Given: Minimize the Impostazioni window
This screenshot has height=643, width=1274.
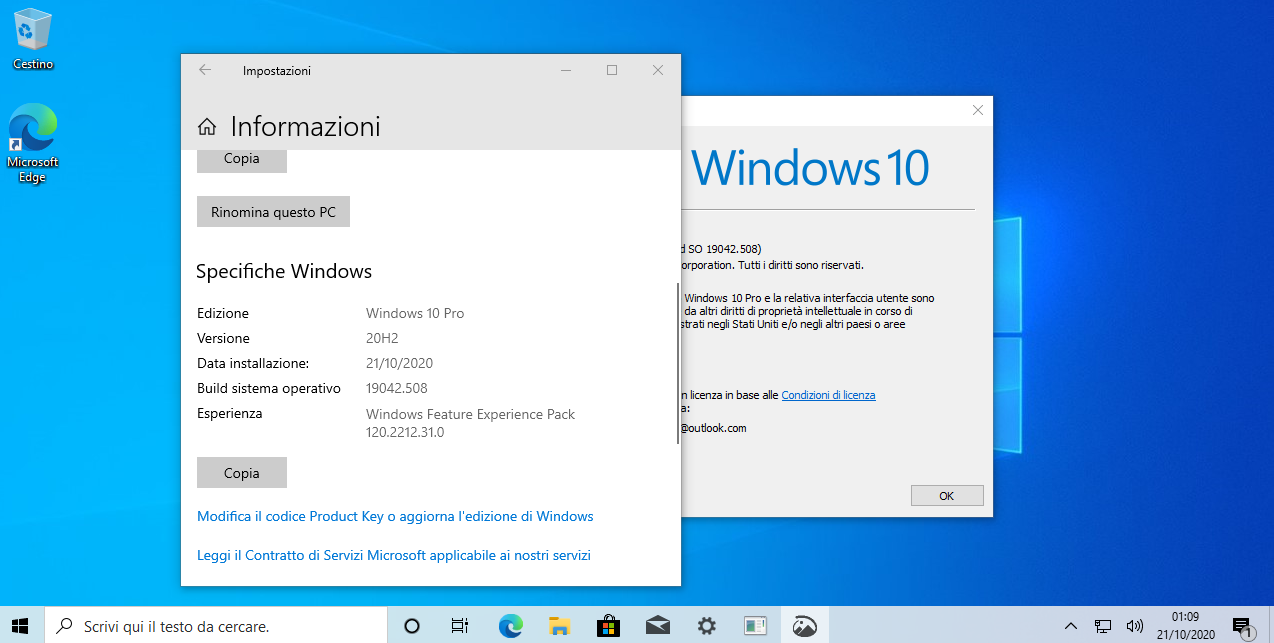Looking at the screenshot, I should point(566,70).
